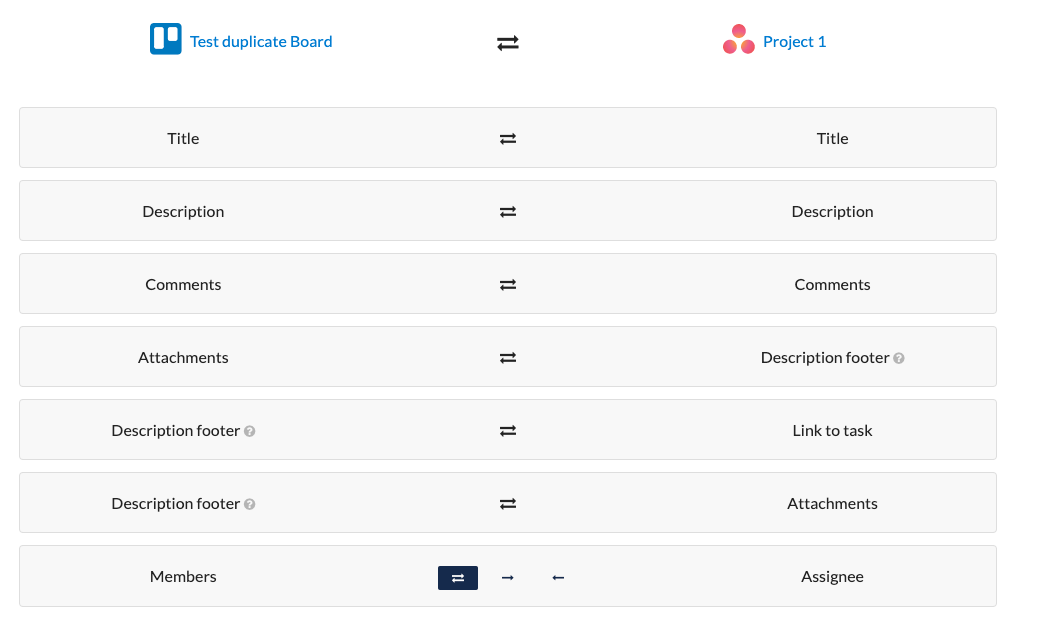Viewport: 1045px width, 635px height.
Task: Set Members to Assignee one-way right arrow
Action: point(508,578)
